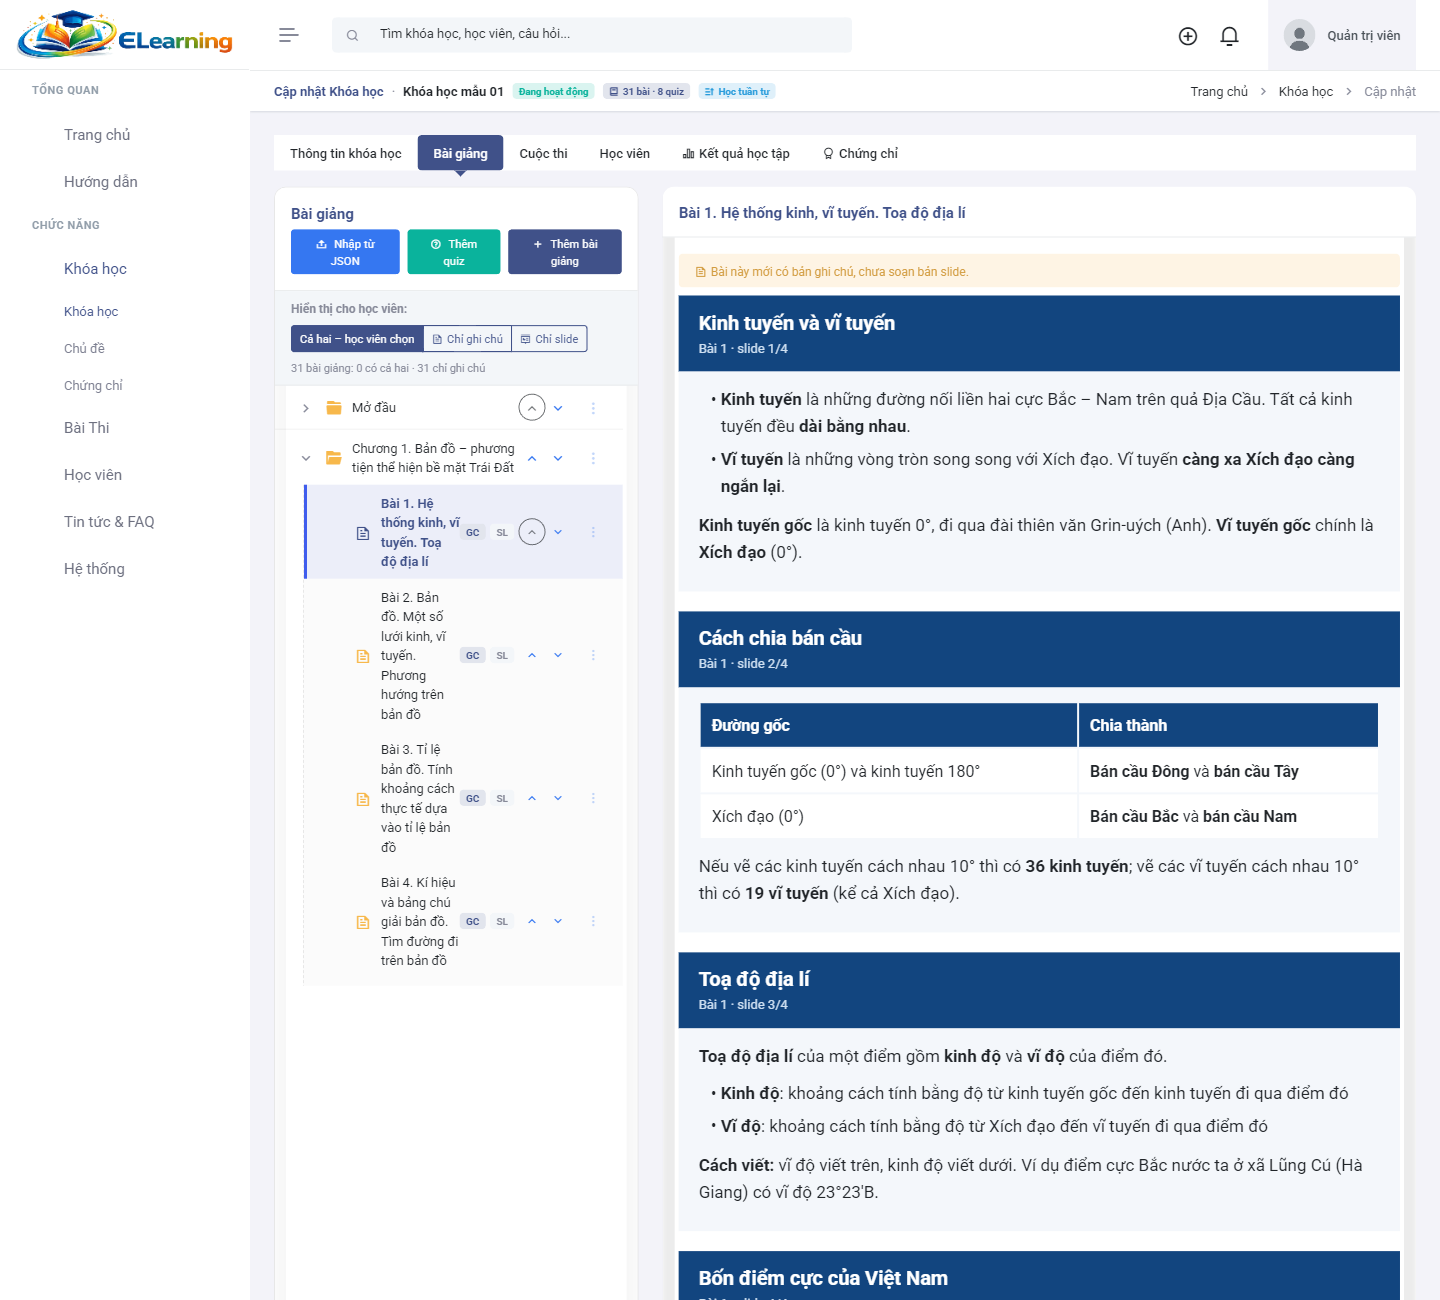Screen dimensions: 1440x1300
Task: Move Bài 3 down with its arrow
Action: 558,798
